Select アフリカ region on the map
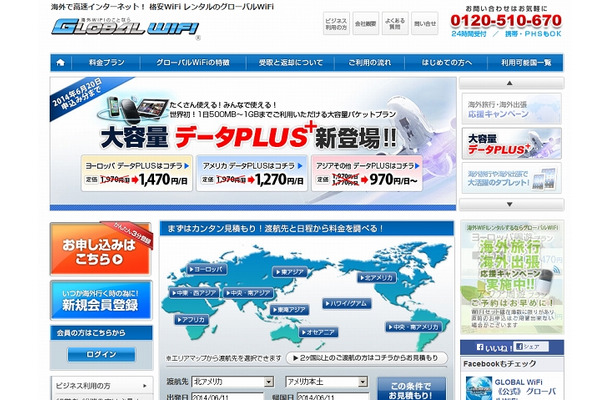The image size is (610, 400). click(x=192, y=320)
